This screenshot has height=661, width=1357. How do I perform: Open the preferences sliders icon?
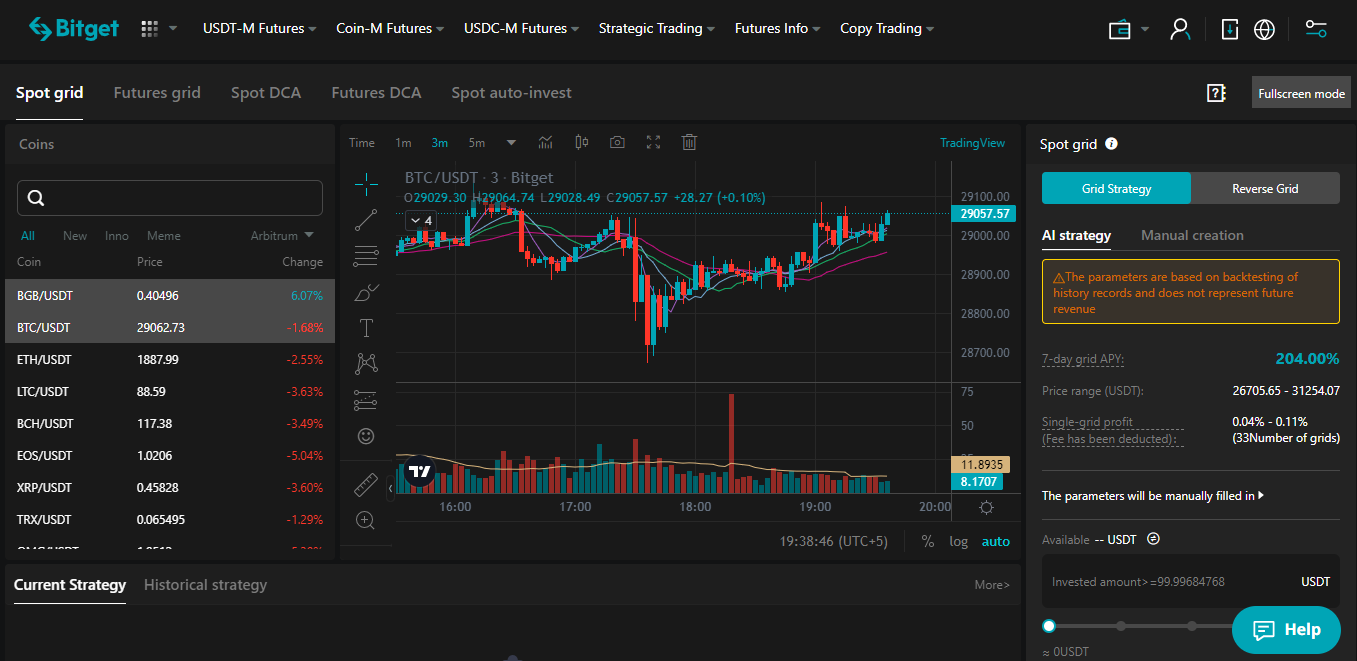coord(1316,29)
